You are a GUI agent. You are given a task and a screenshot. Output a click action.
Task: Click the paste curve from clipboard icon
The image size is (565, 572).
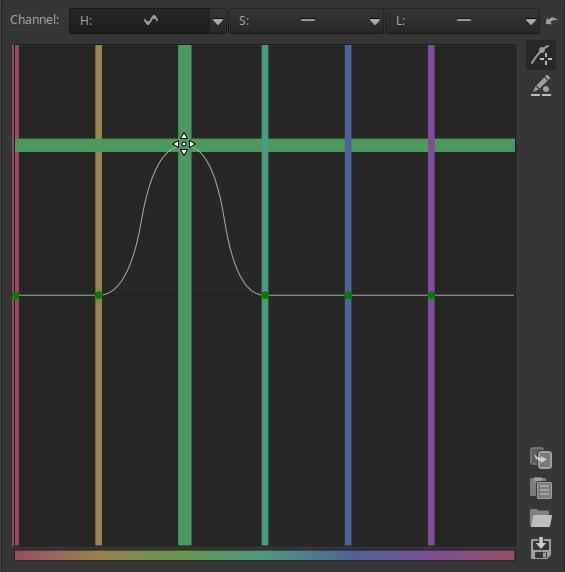(x=541, y=488)
